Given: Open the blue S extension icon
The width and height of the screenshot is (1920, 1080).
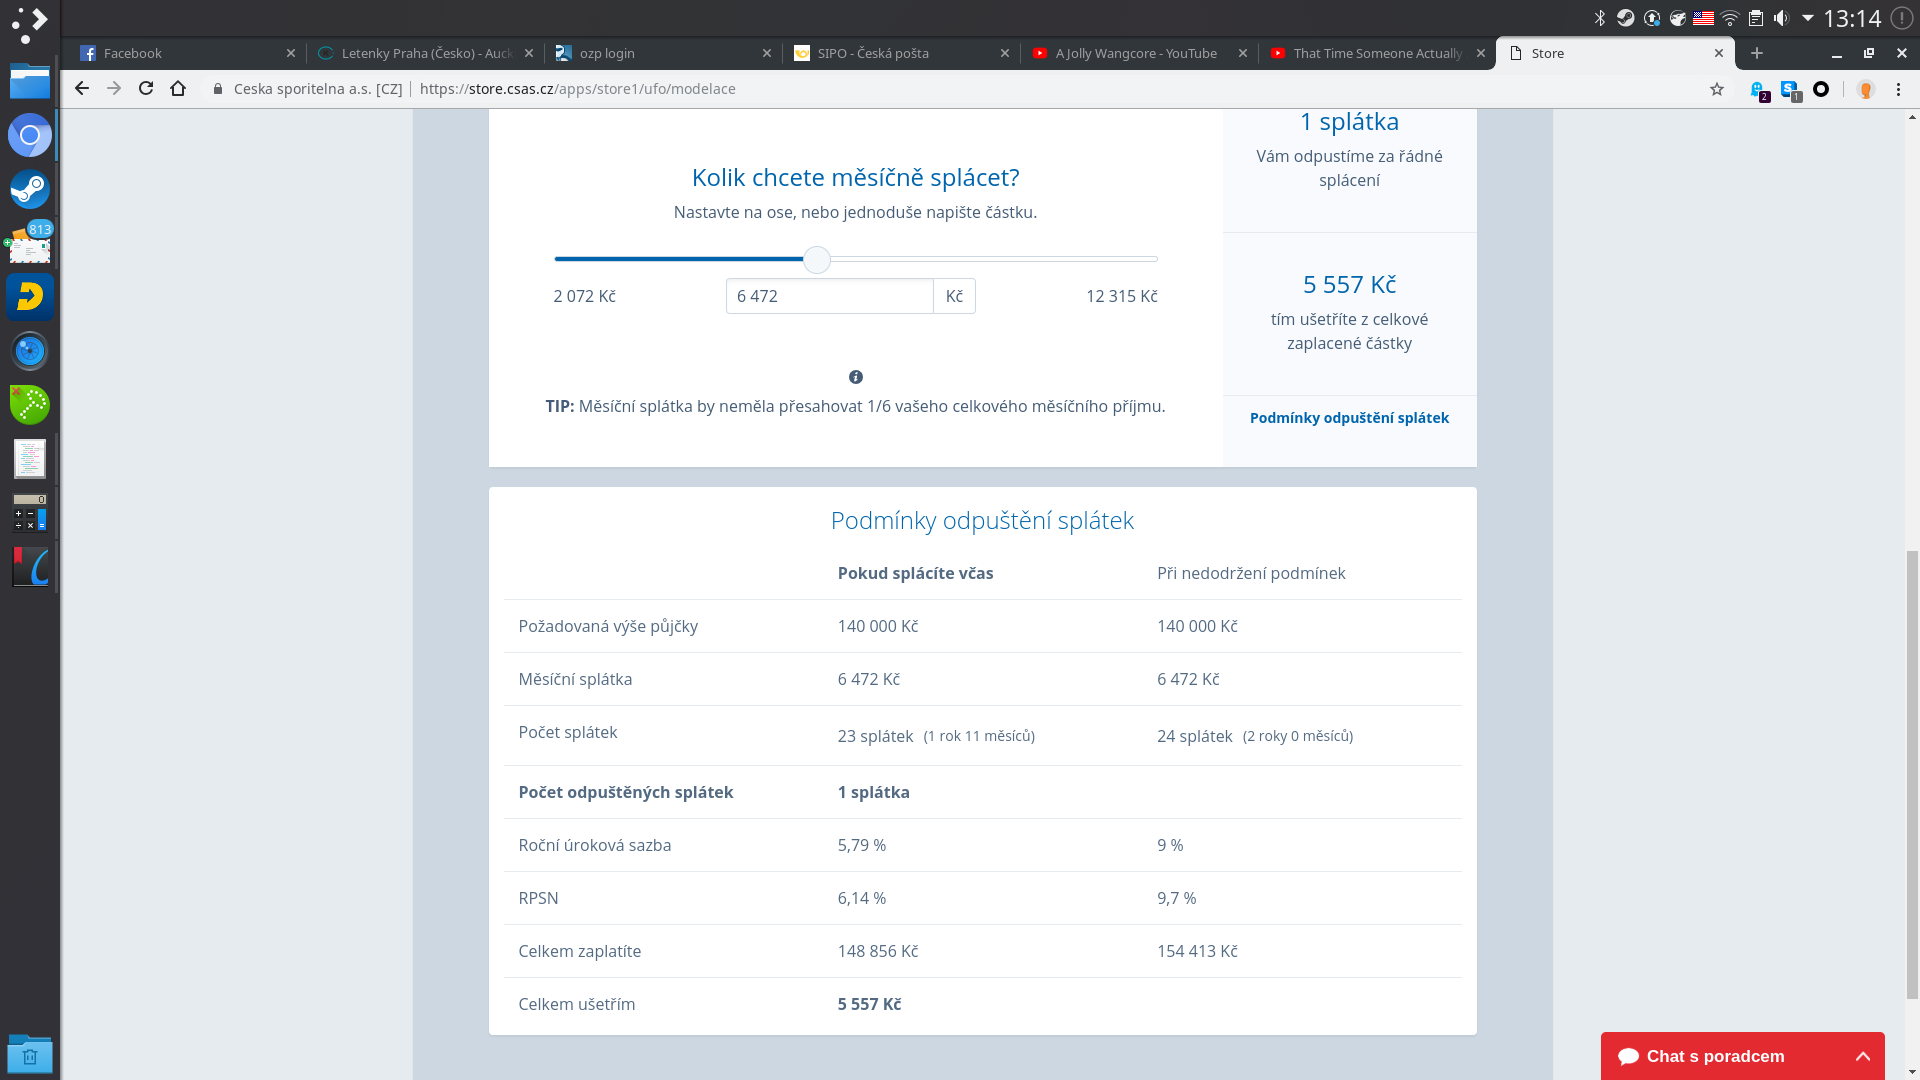Looking at the screenshot, I should (x=1790, y=90).
